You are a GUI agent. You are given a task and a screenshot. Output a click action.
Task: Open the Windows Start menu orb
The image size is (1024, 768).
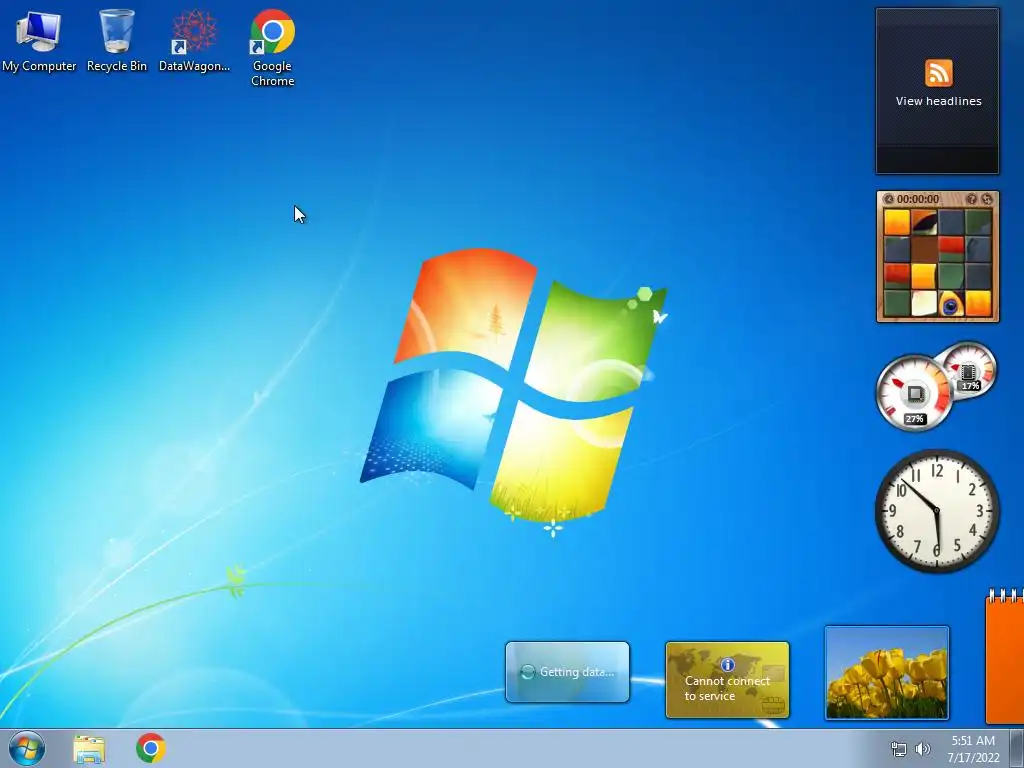coord(27,748)
